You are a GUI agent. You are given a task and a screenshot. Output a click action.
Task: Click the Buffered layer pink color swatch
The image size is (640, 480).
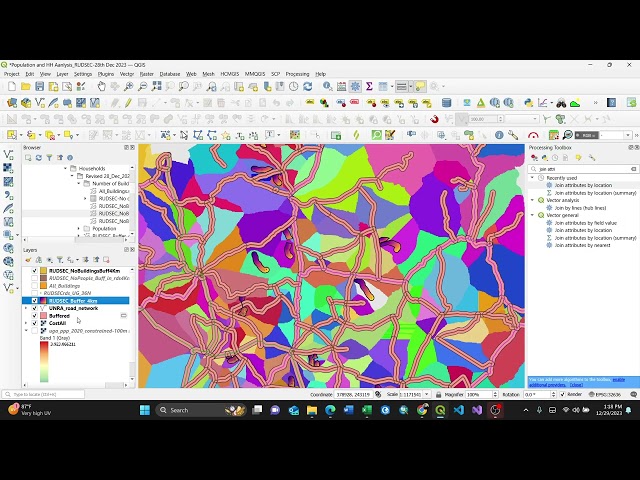tap(44, 316)
